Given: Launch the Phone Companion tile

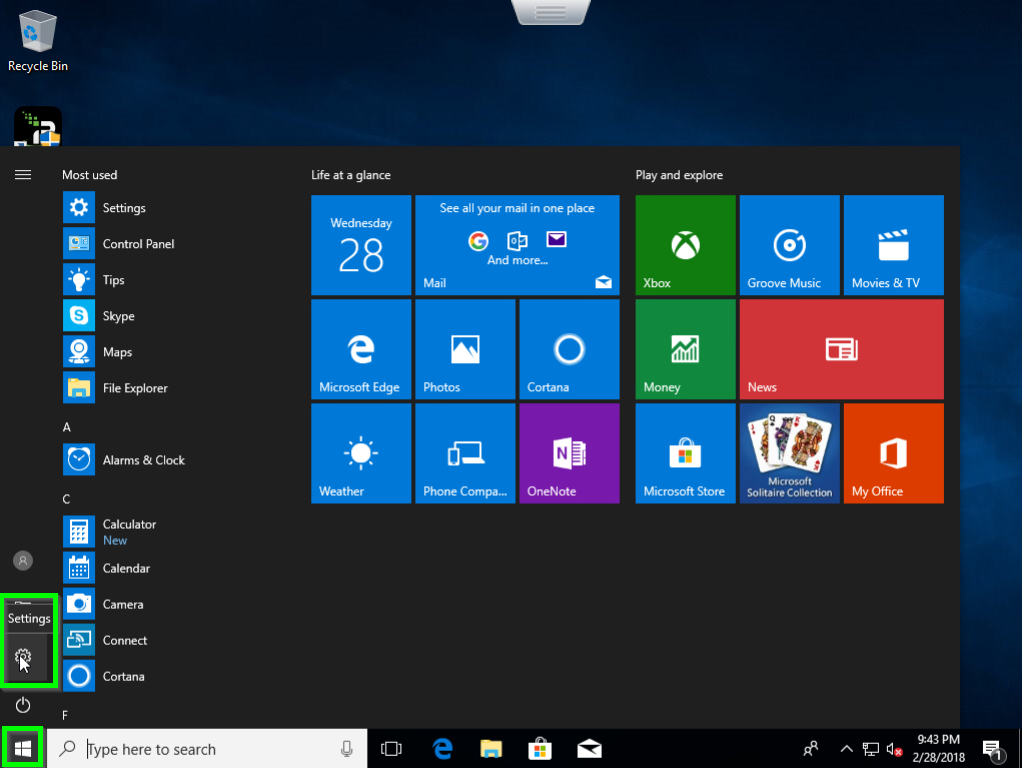Looking at the screenshot, I should click(x=465, y=453).
